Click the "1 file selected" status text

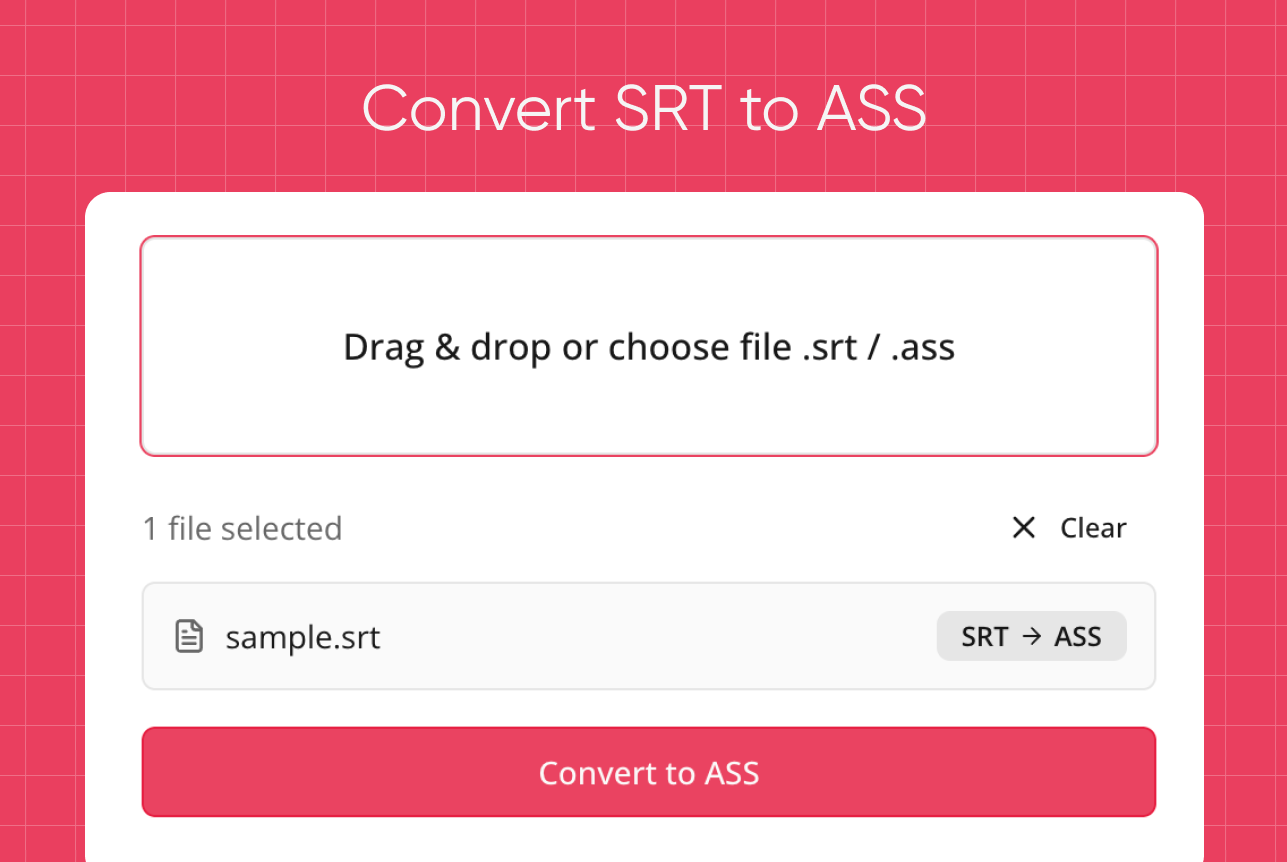click(x=242, y=528)
